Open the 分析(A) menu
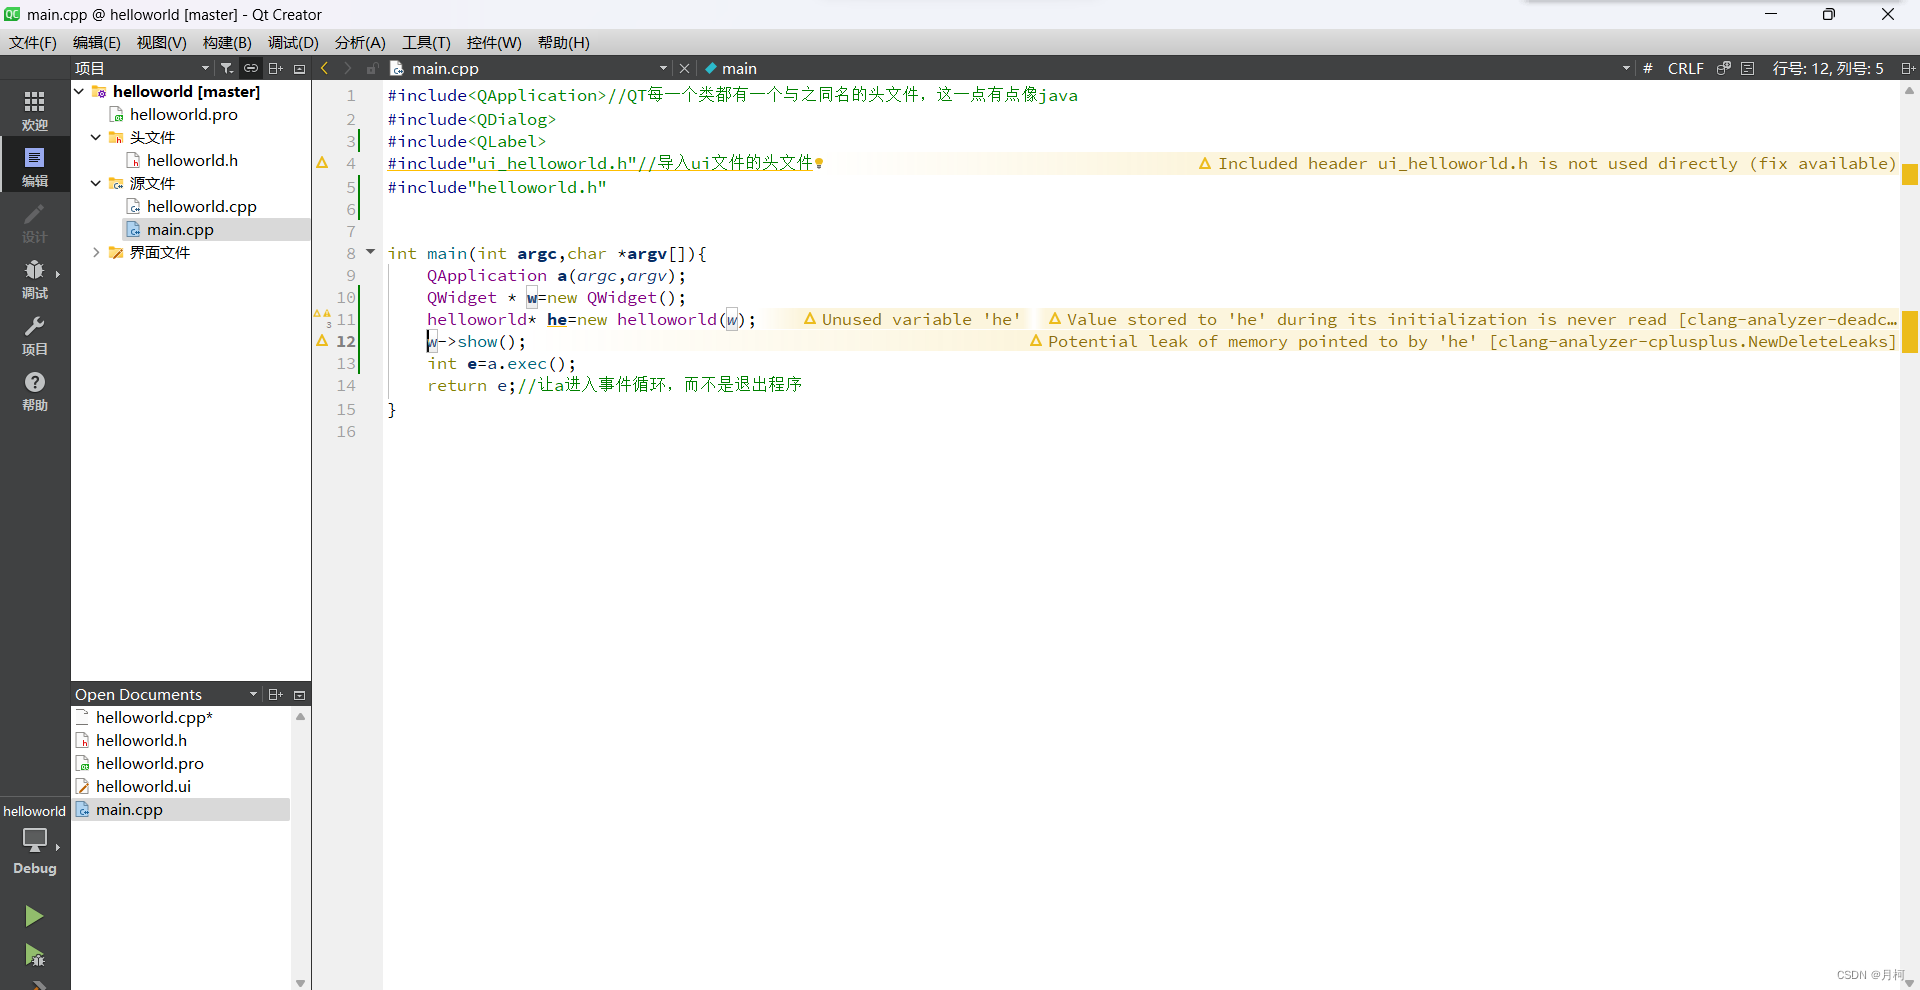The width and height of the screenshot is (1920, 990). point(360,43)
